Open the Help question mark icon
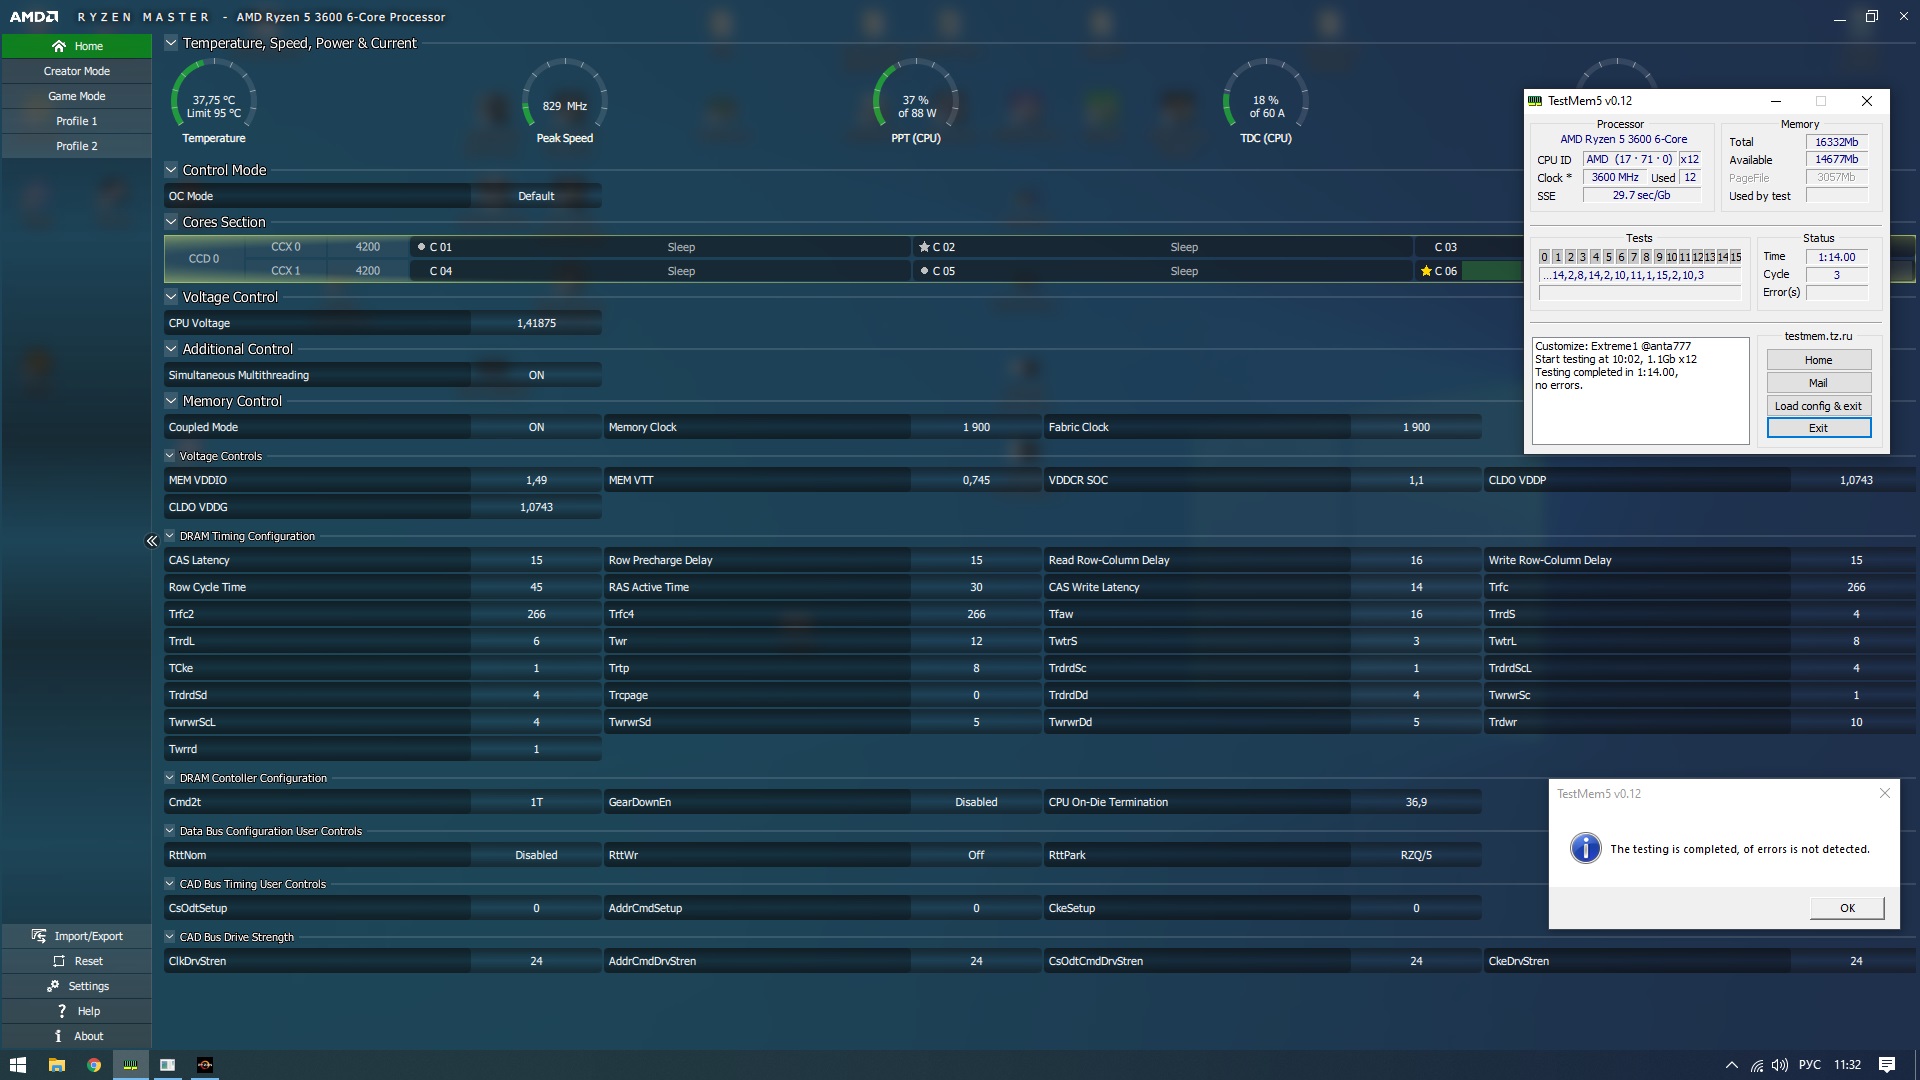This screenshot has height=1080, width=1920. 62,1011
